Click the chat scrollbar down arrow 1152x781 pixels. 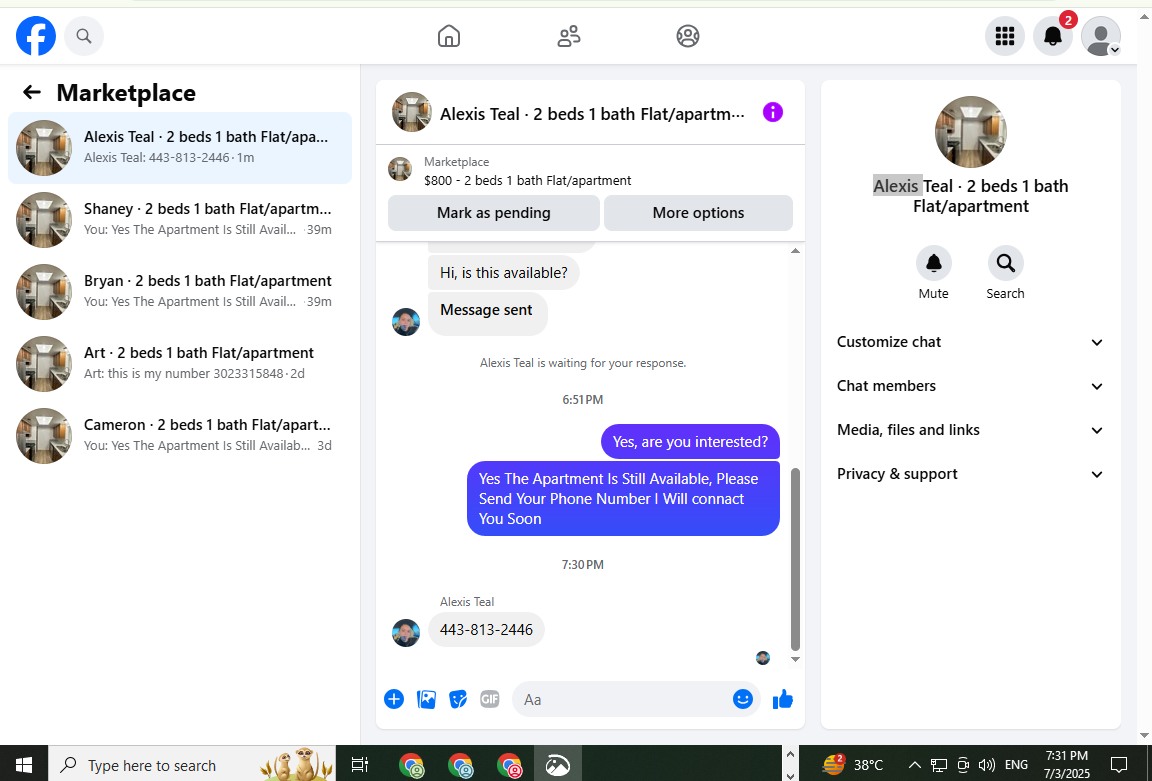point(795,660)
